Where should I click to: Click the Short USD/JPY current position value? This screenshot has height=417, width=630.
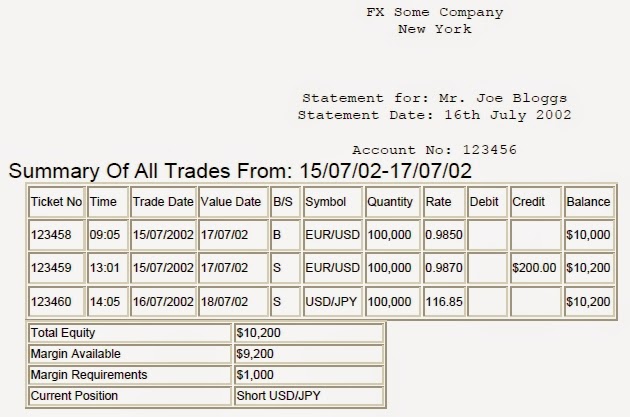[309, 396]
